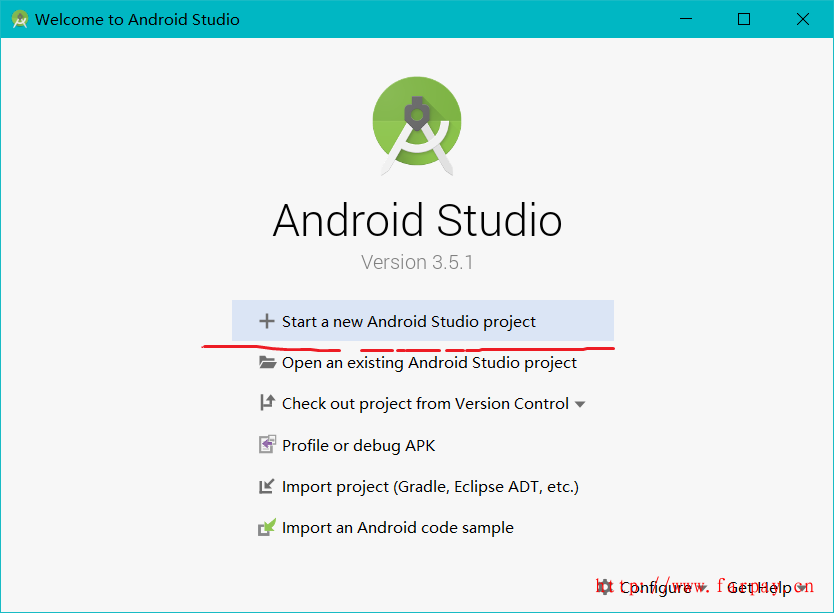This screenshot has width=834, height=613.
Task: Choose Profile or debug APK text
Action: click(358, 446)
